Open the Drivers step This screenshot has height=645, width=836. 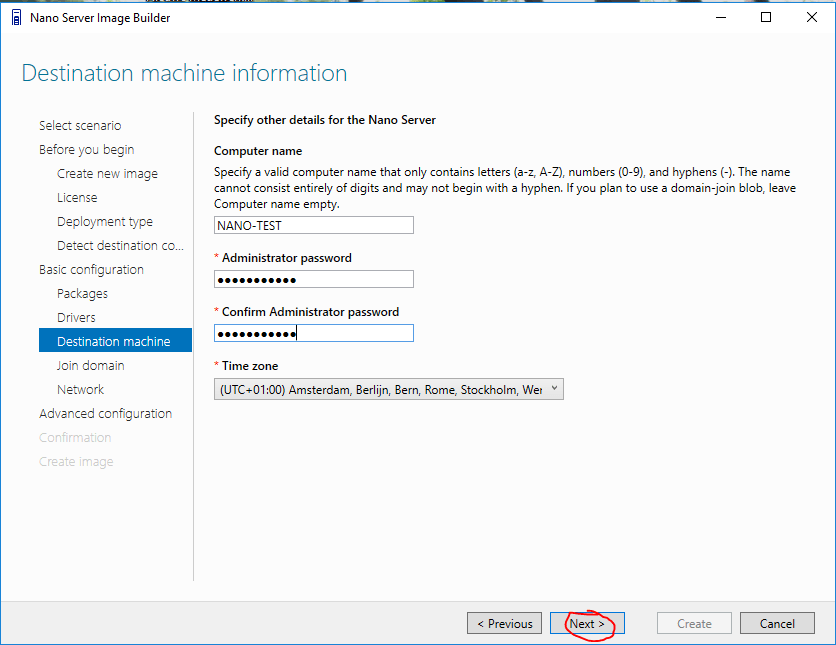(76, 318)
